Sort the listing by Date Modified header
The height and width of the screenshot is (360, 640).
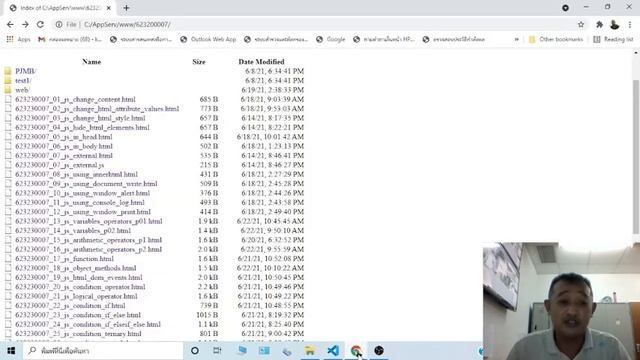pyautogui.click(x=261, y=62)
